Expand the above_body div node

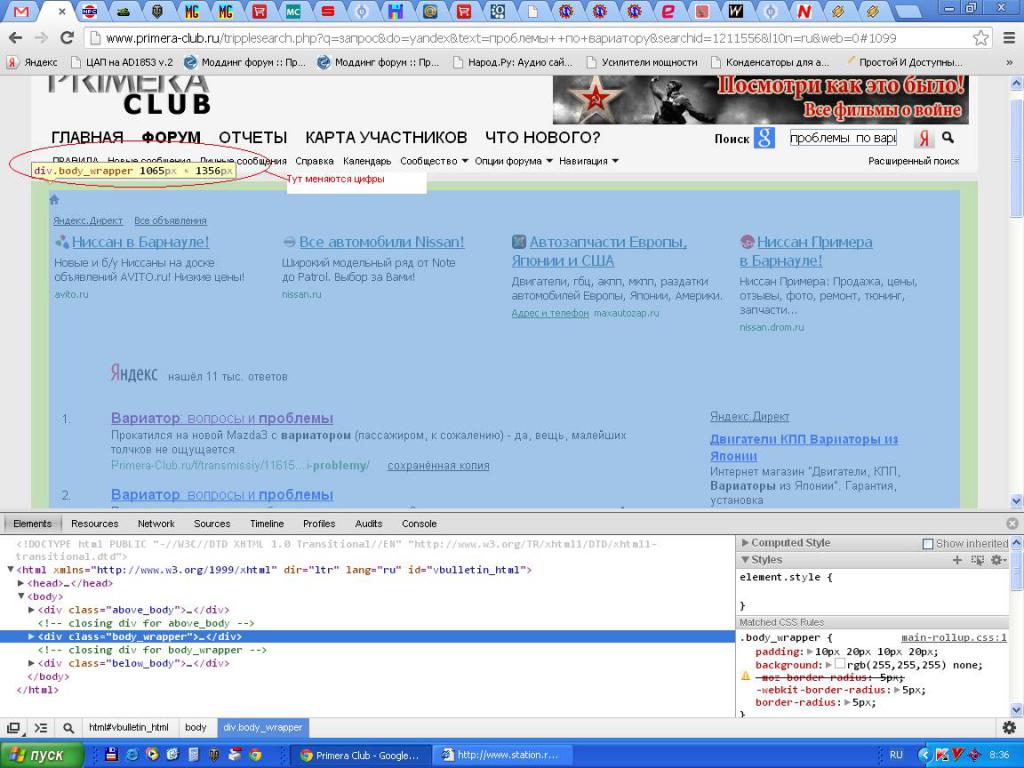(31, 610)
